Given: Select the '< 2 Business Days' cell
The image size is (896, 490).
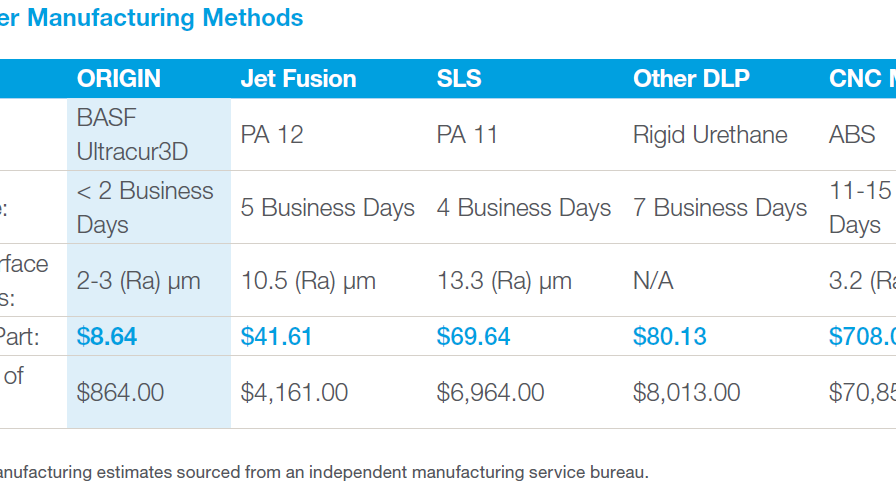Looking at the screenshot, I should [145, 208].
